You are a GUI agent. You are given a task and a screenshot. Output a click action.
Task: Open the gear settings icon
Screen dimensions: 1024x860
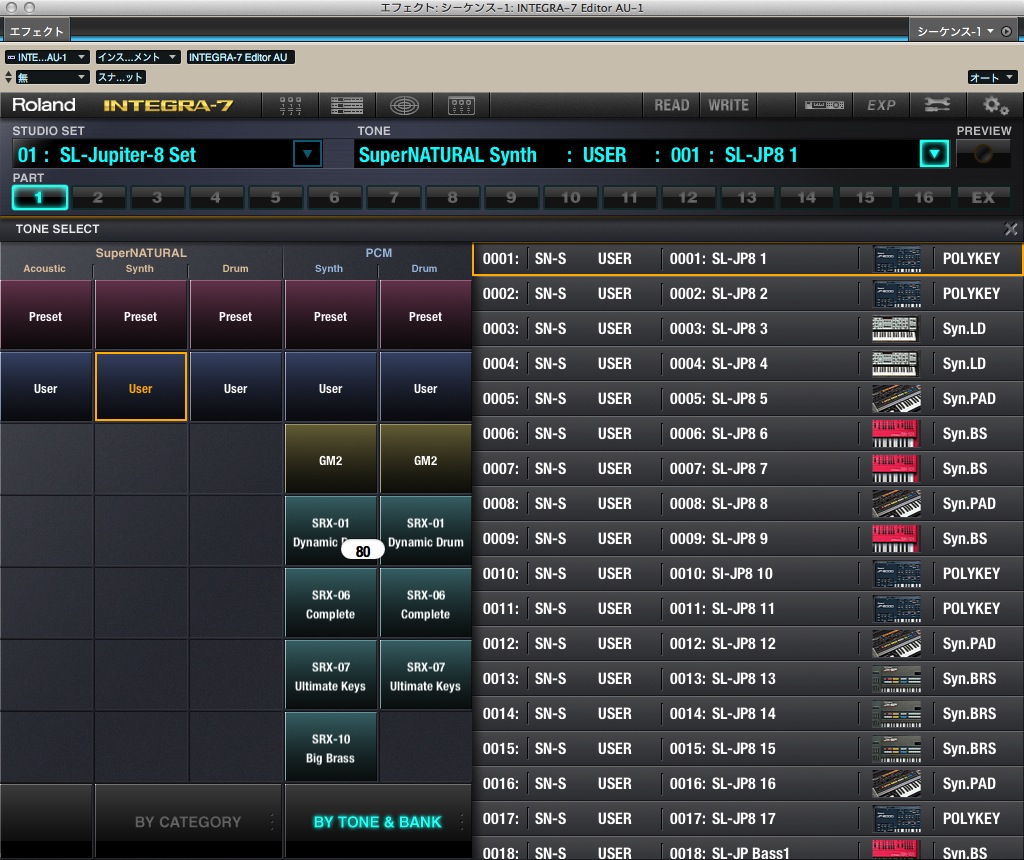click(x=995, y=105)
